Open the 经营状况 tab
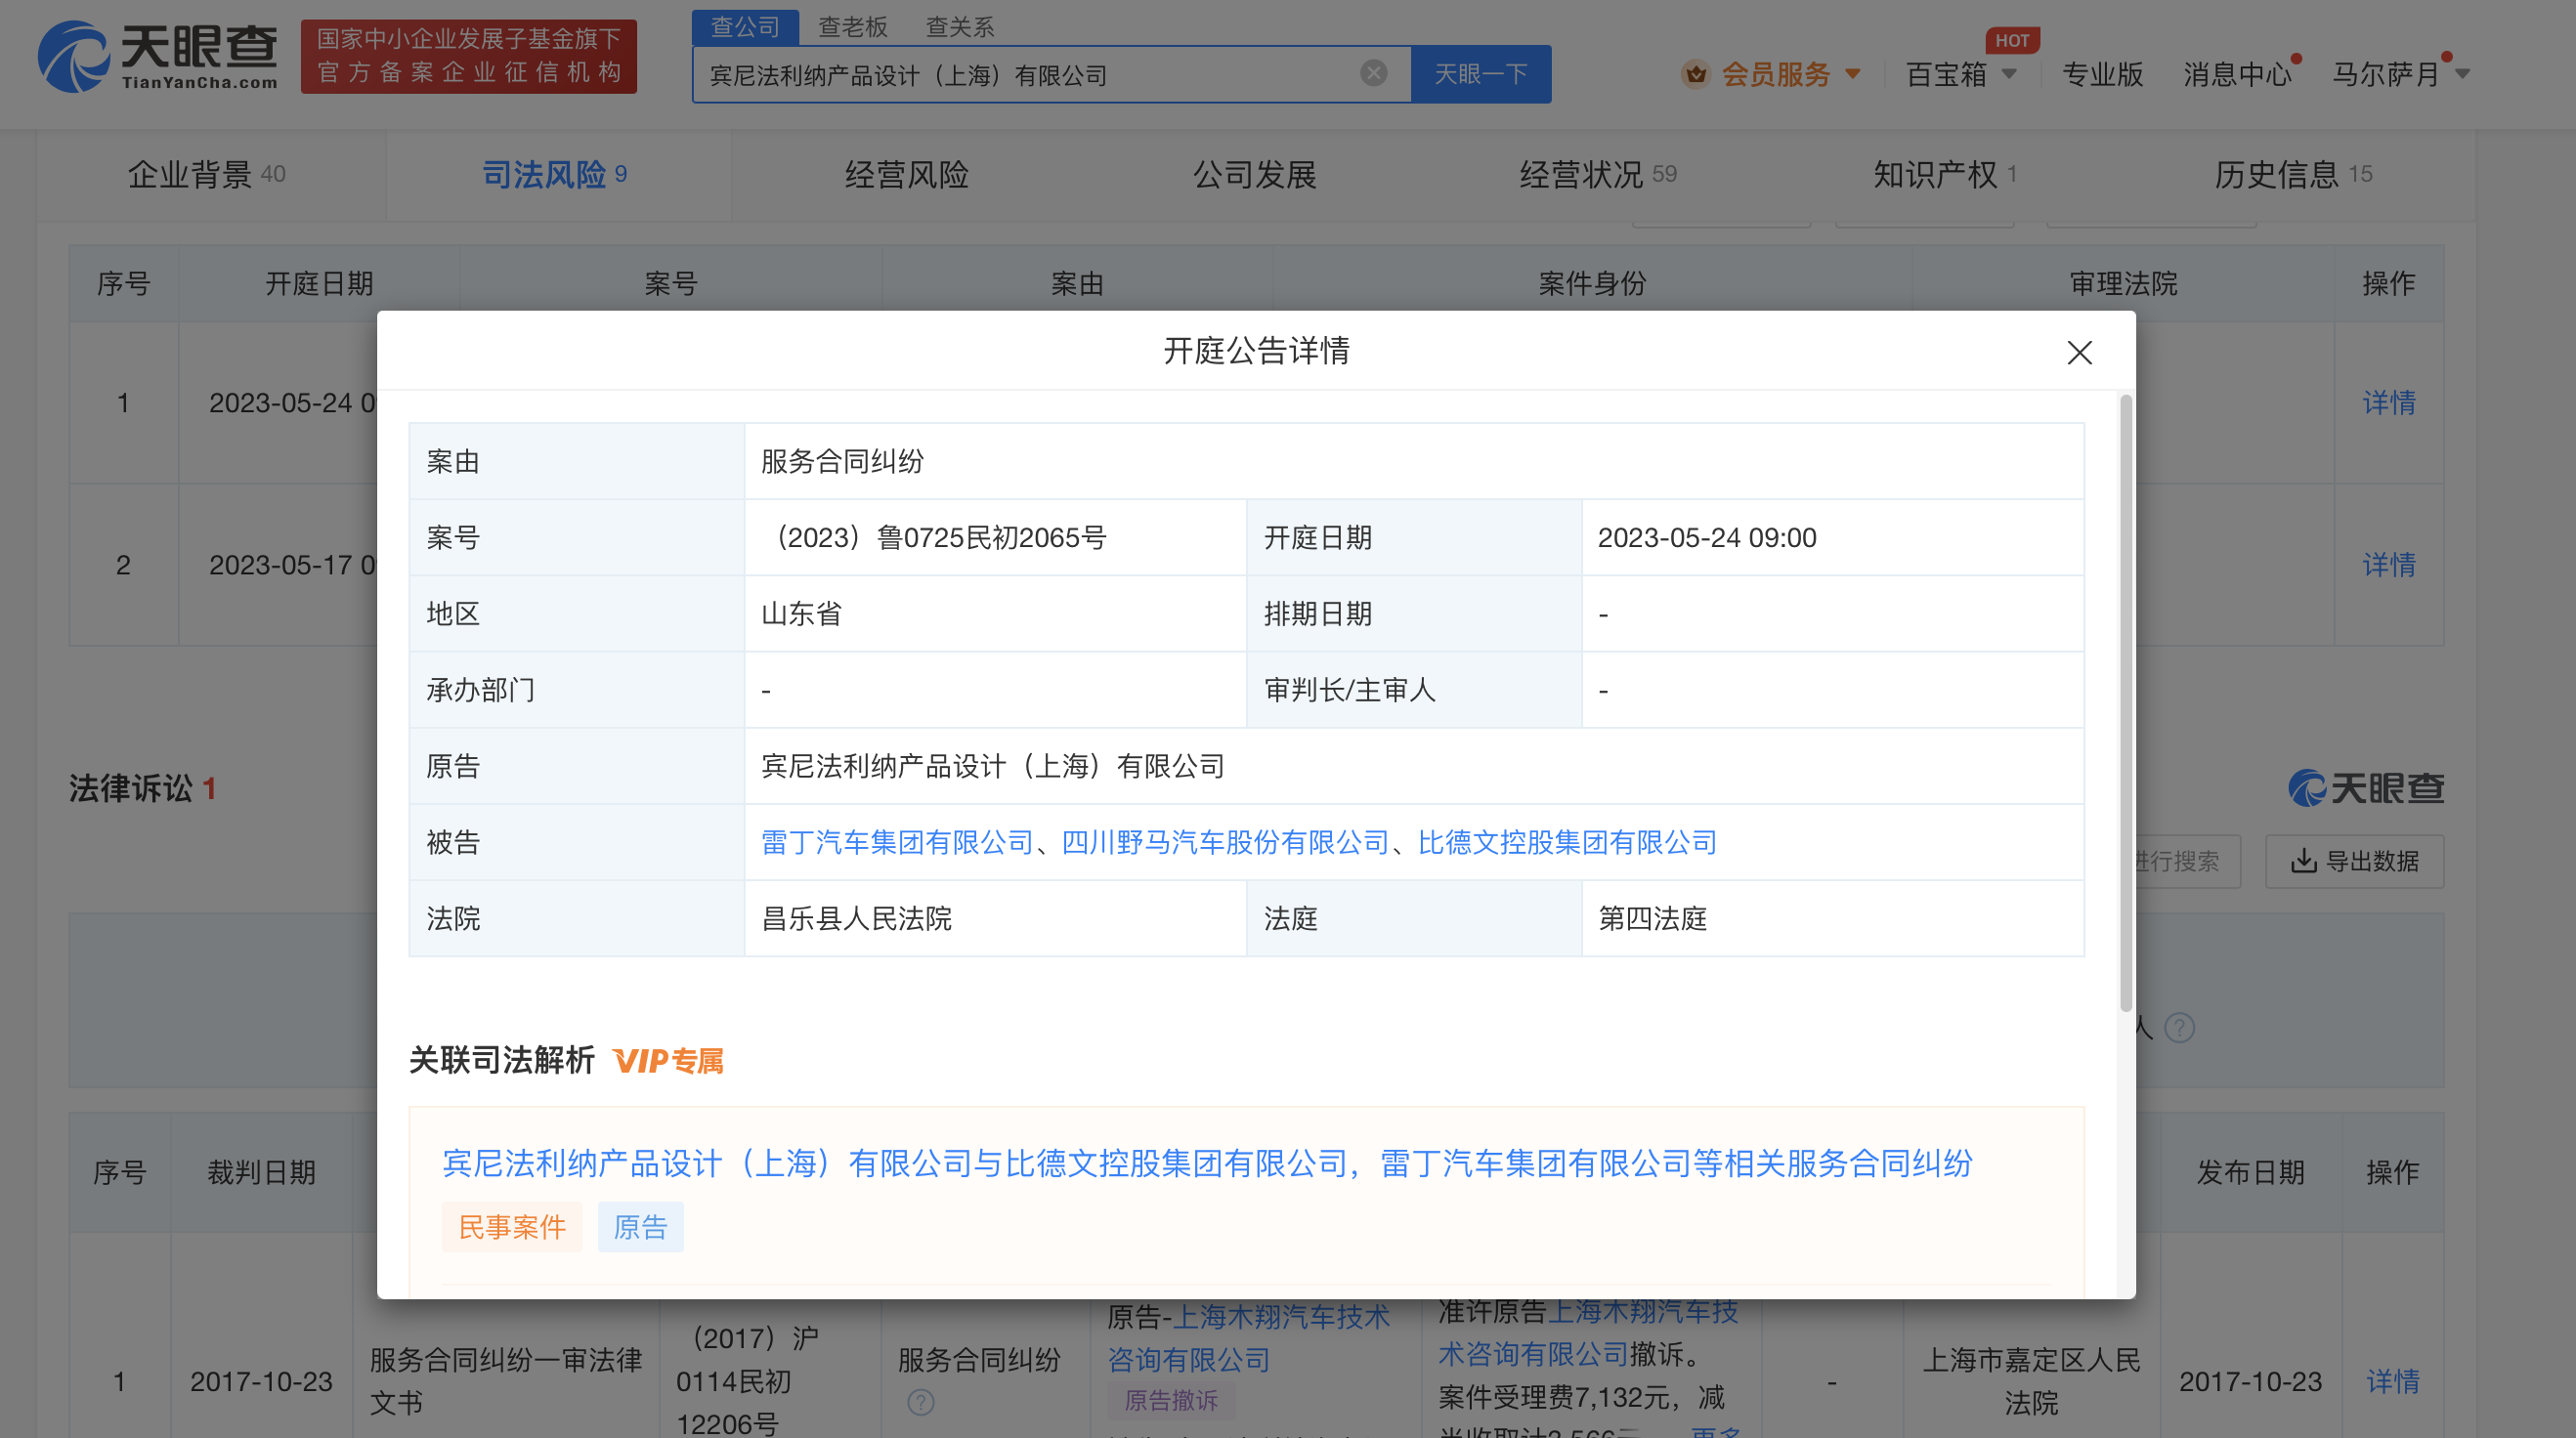The width and height of the screenshot is (2576, 1438). pyautogui.click(x=1598, y=175)
